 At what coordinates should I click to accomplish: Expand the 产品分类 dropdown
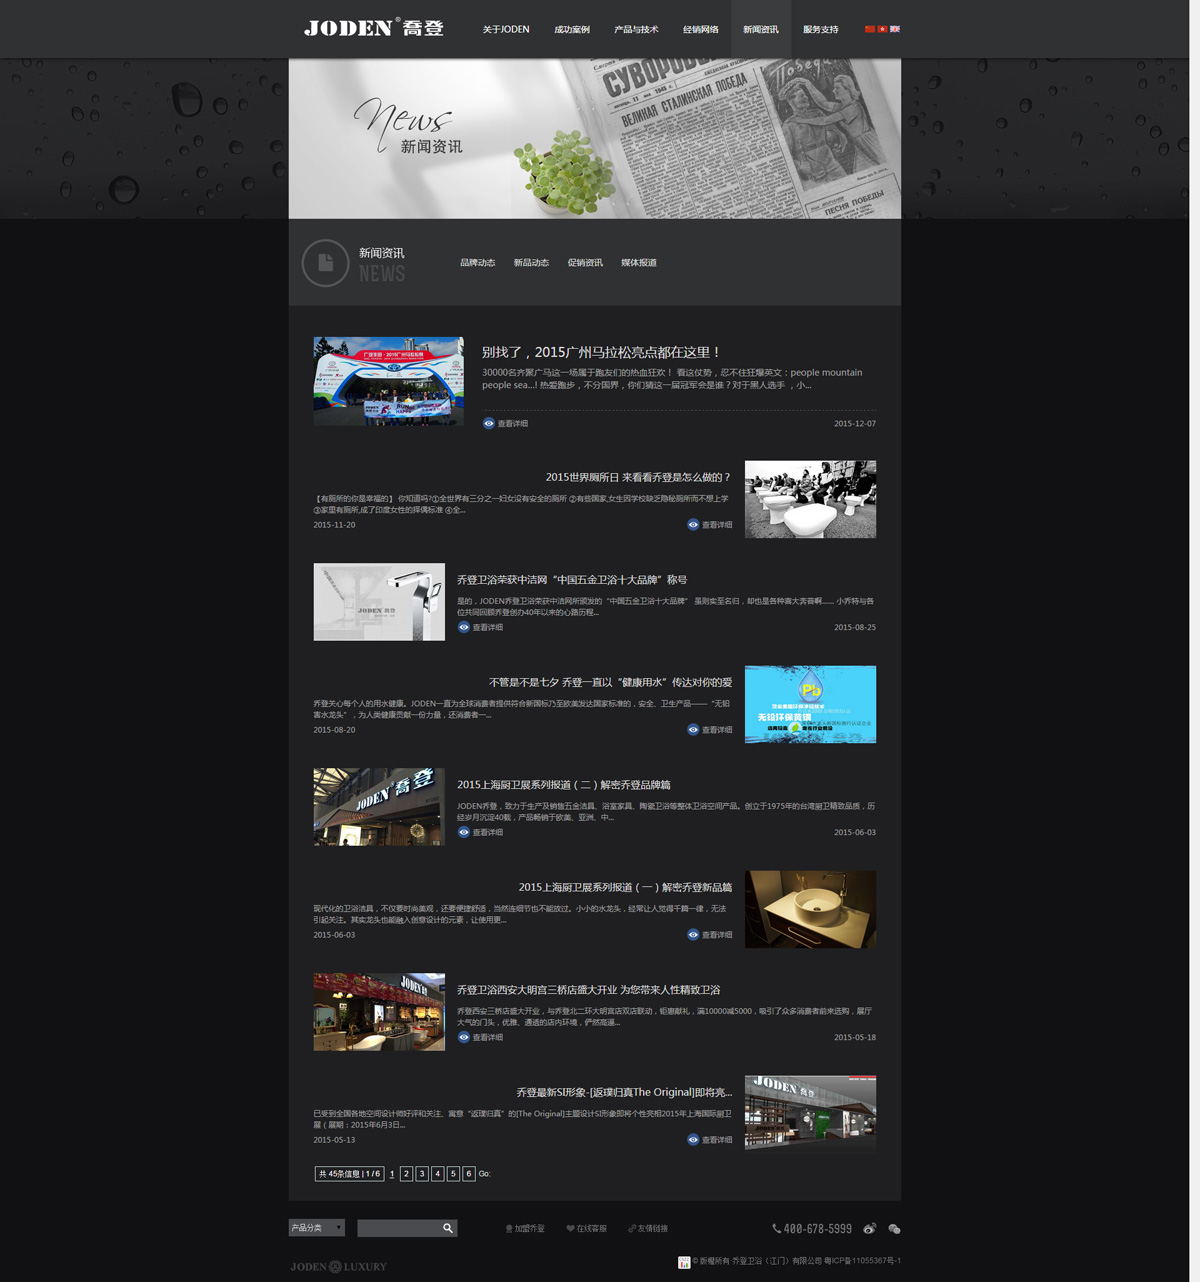(x=316, y=1228)
